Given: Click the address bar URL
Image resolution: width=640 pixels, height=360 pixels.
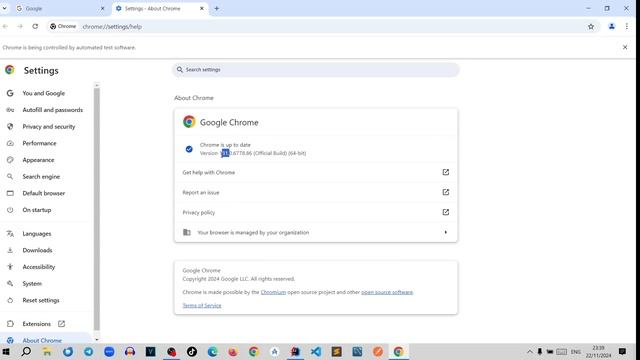Looking at the screenshot, I should [x=112, y=27].
